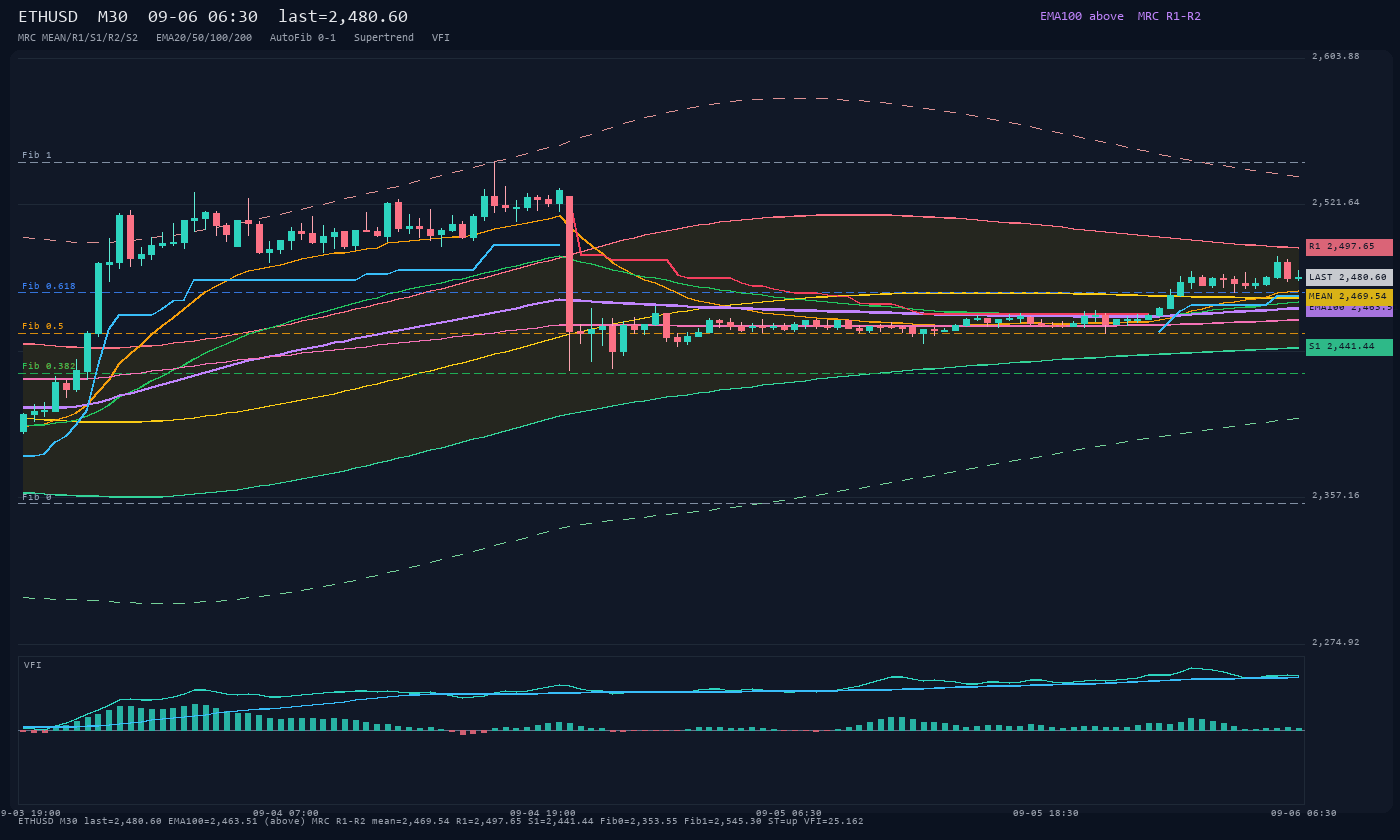Click the Fib 0.382 level label
This screenshot has width=1400, height=840.
[49, 366]
